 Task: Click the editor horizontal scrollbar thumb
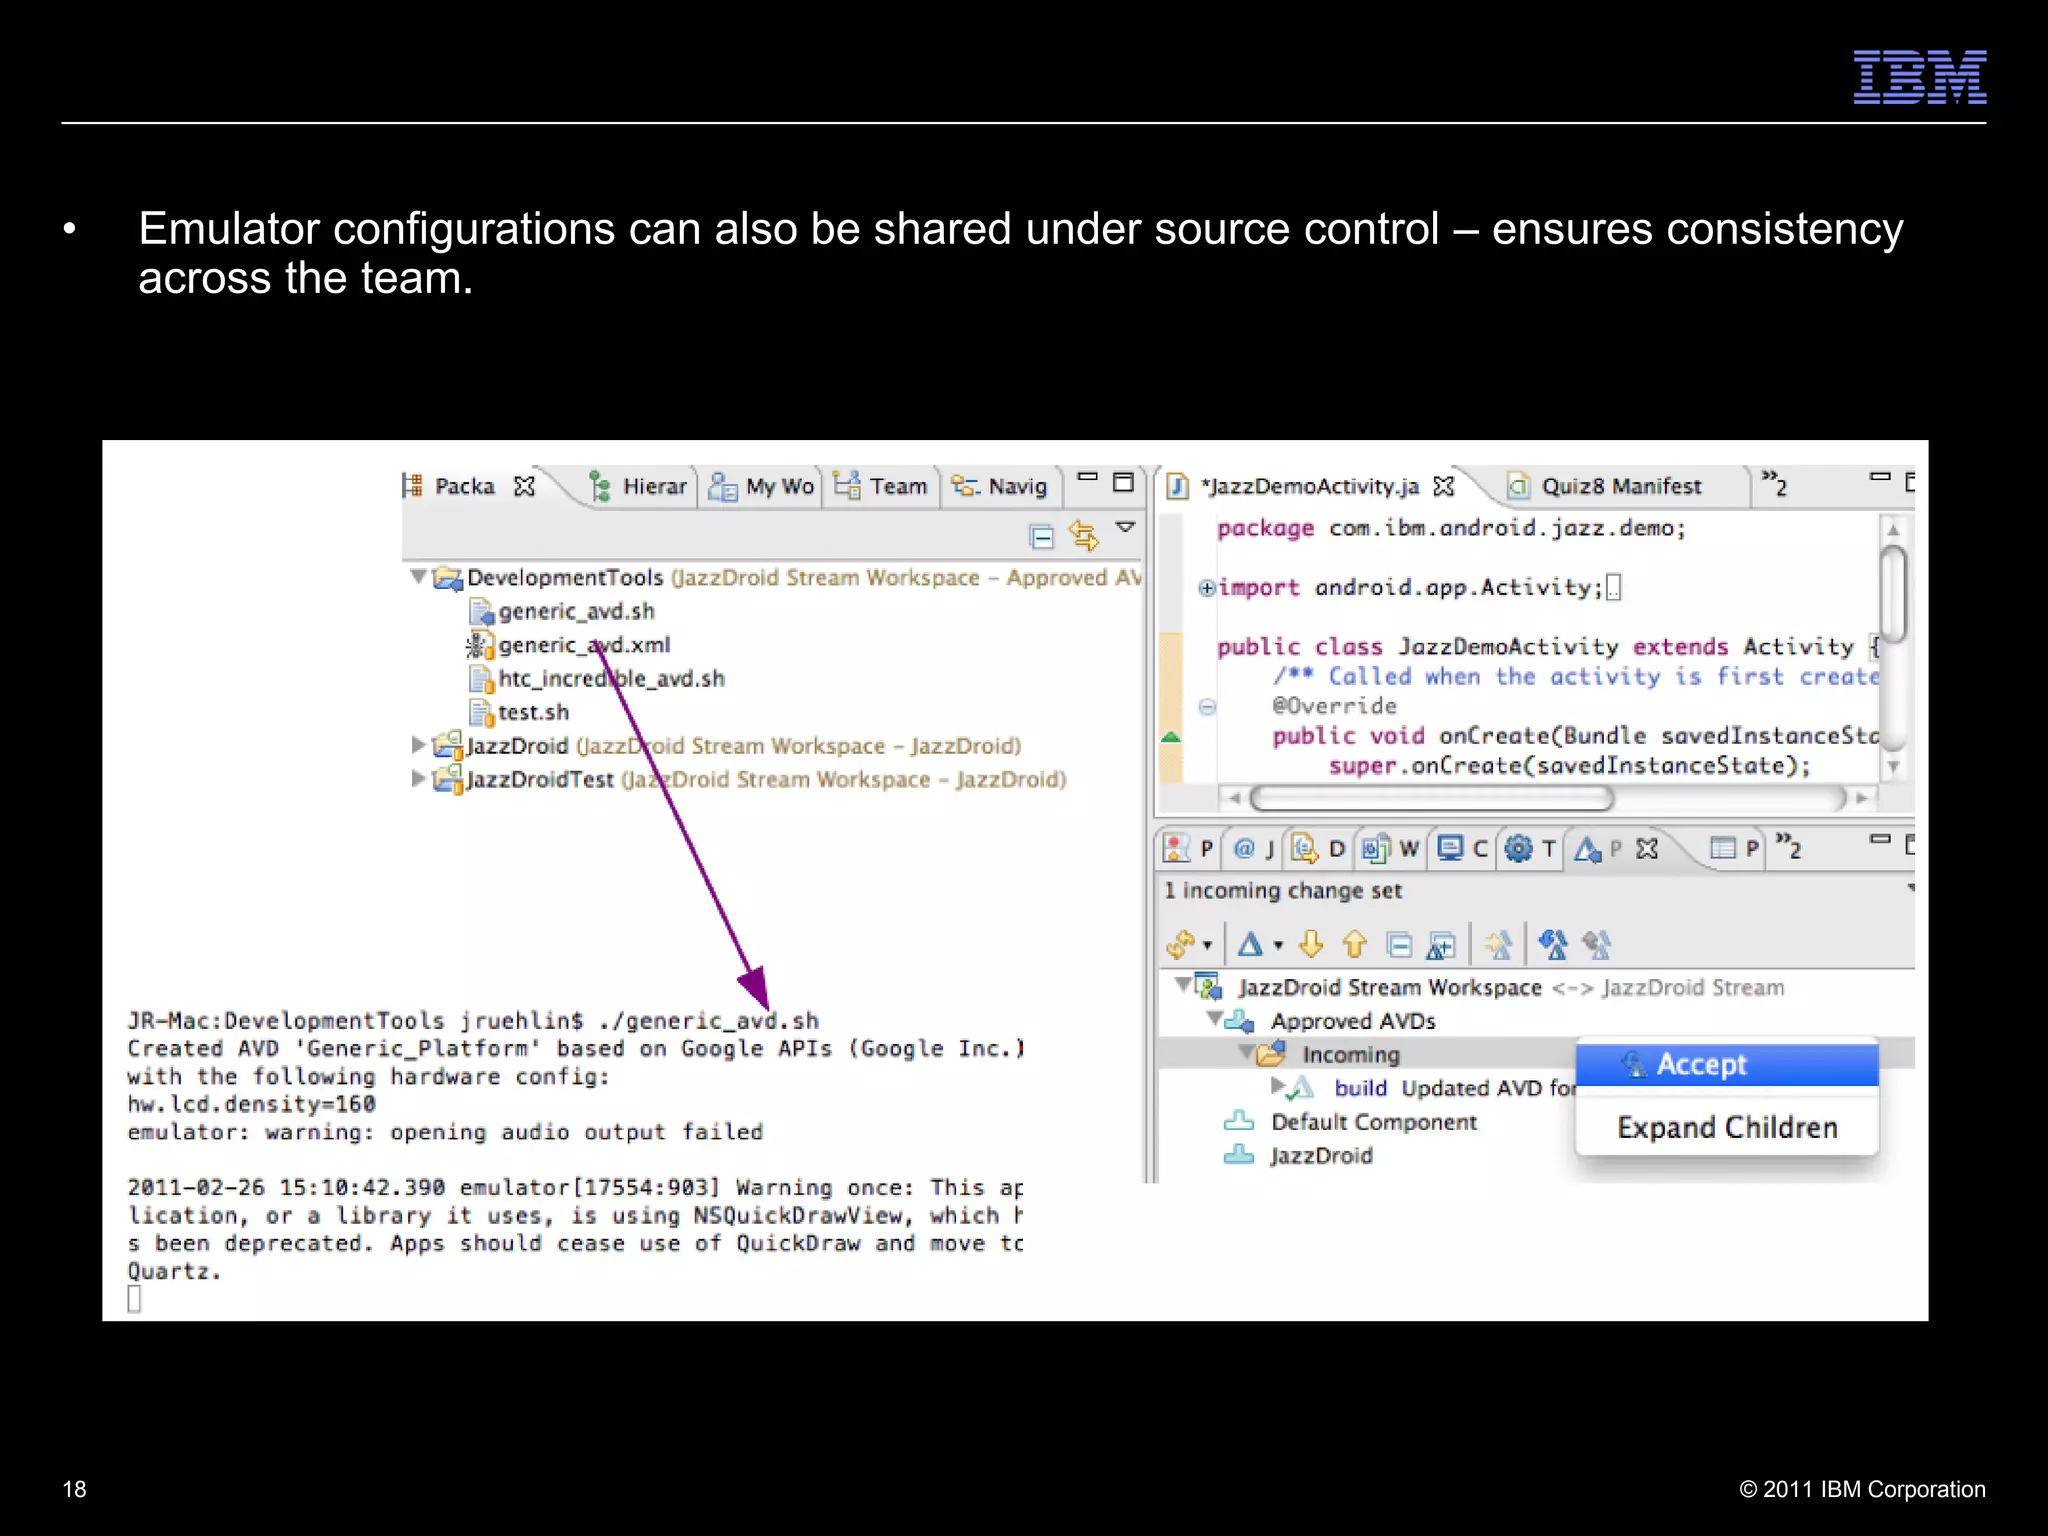click(x=1432, y=798)
